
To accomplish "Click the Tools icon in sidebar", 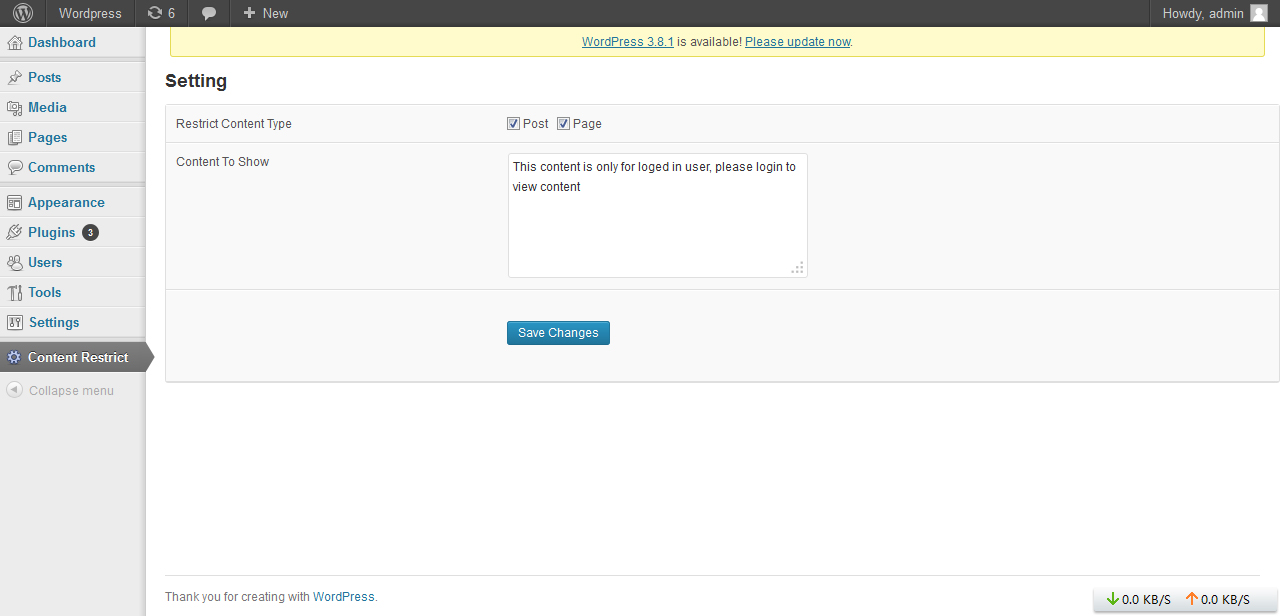I will (x=15, y=292).
